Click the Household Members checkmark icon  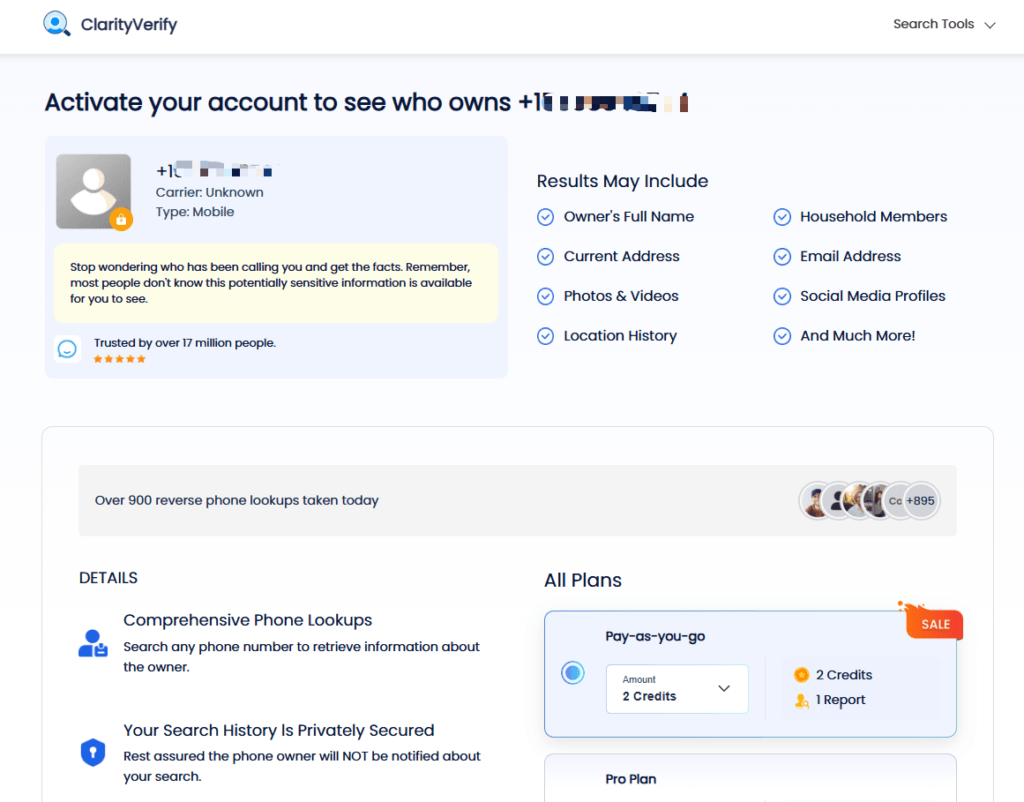click(782, 217)
